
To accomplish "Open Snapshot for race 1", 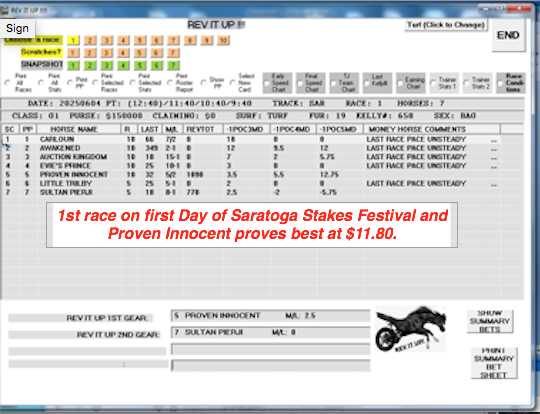I will point(73,65).
